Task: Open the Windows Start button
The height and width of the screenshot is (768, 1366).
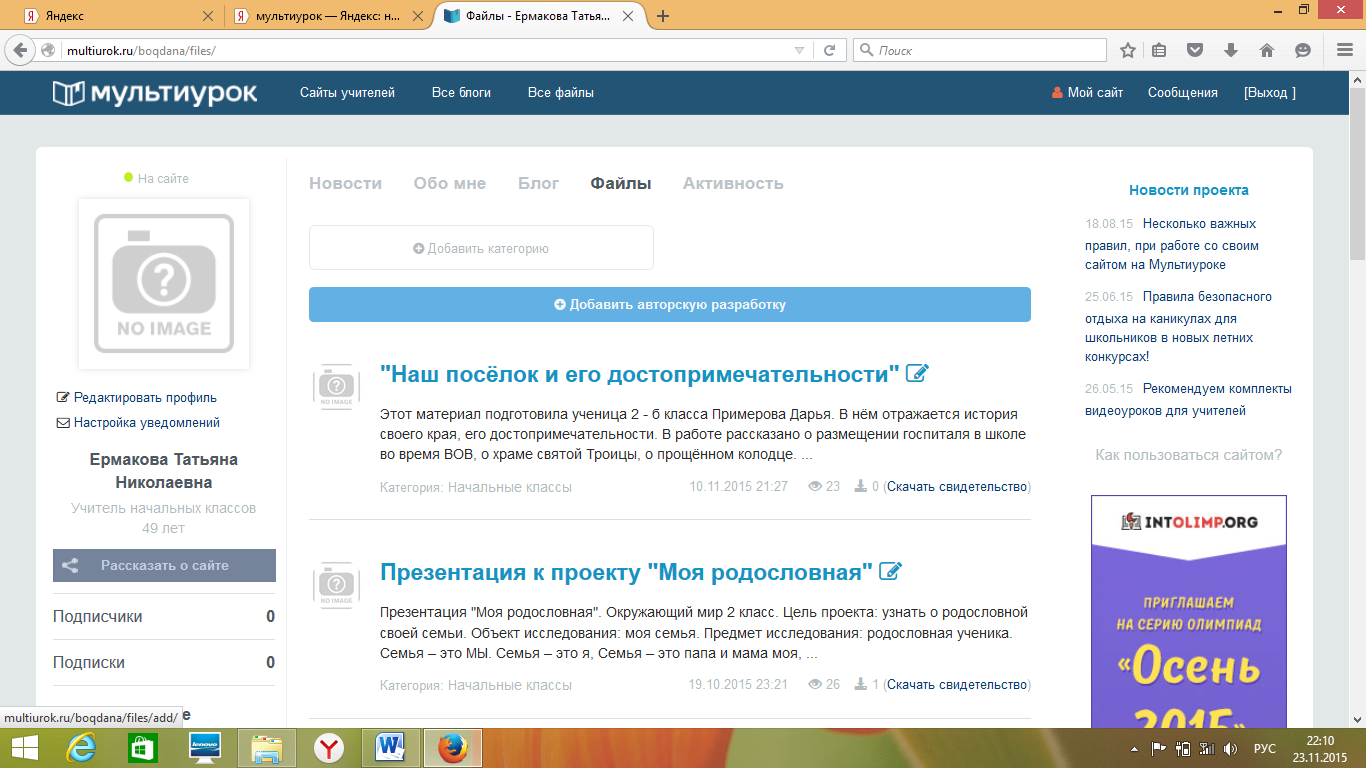Action: (x=24, y=748)
